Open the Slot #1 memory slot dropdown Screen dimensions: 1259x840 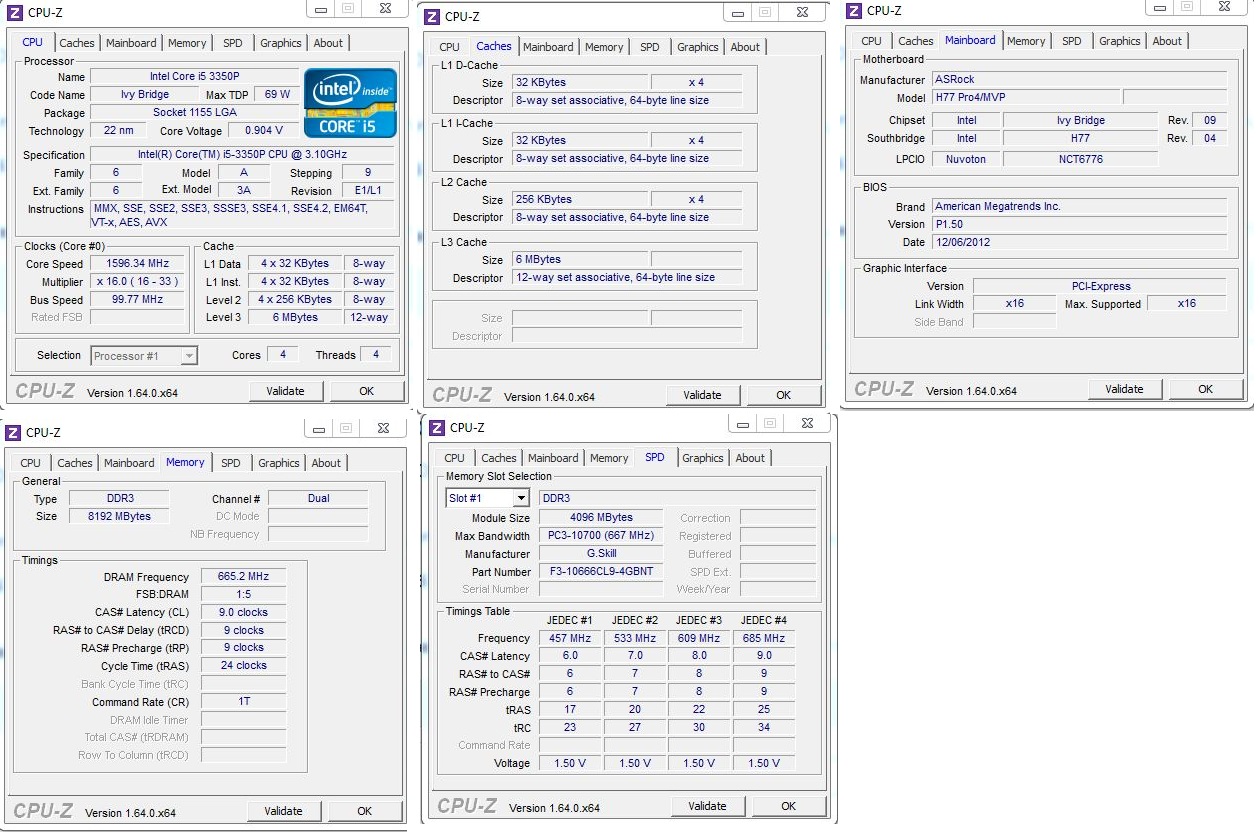coord(521,498)
